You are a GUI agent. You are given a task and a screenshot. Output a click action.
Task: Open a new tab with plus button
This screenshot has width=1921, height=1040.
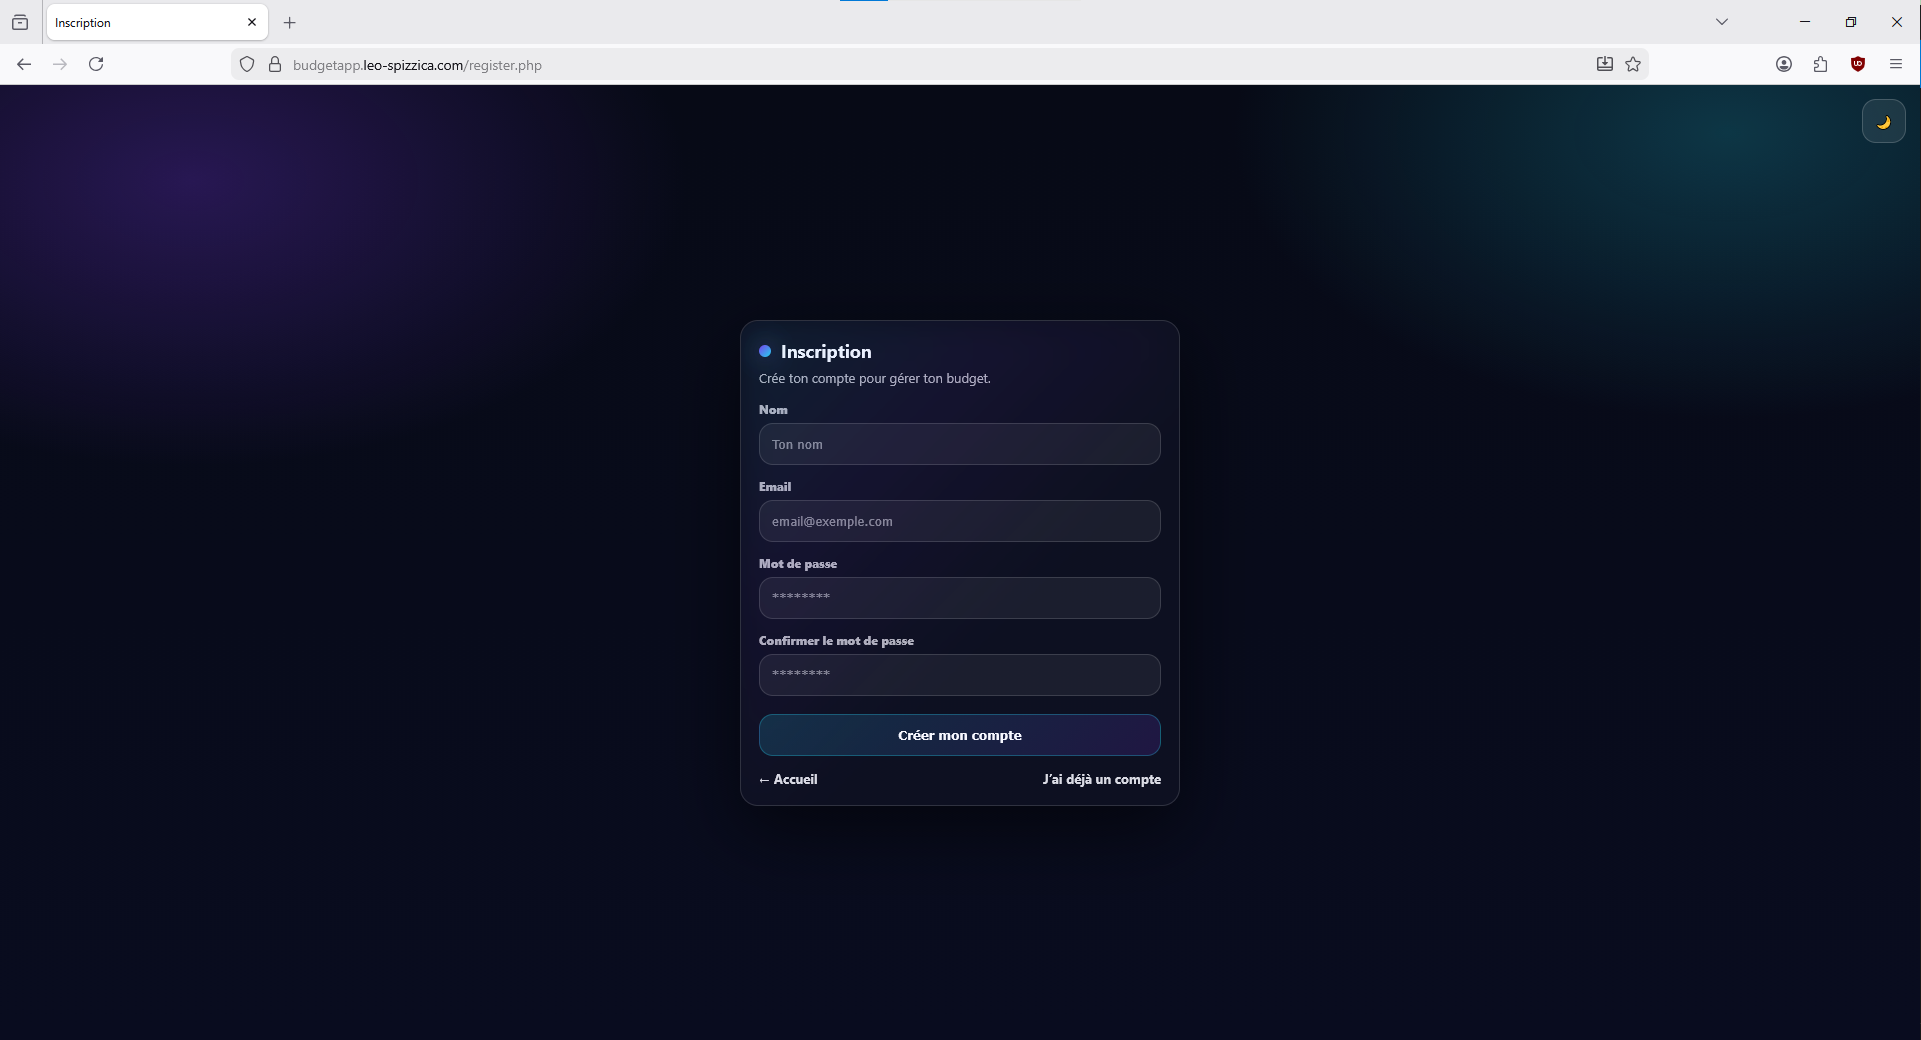[290, 22]
